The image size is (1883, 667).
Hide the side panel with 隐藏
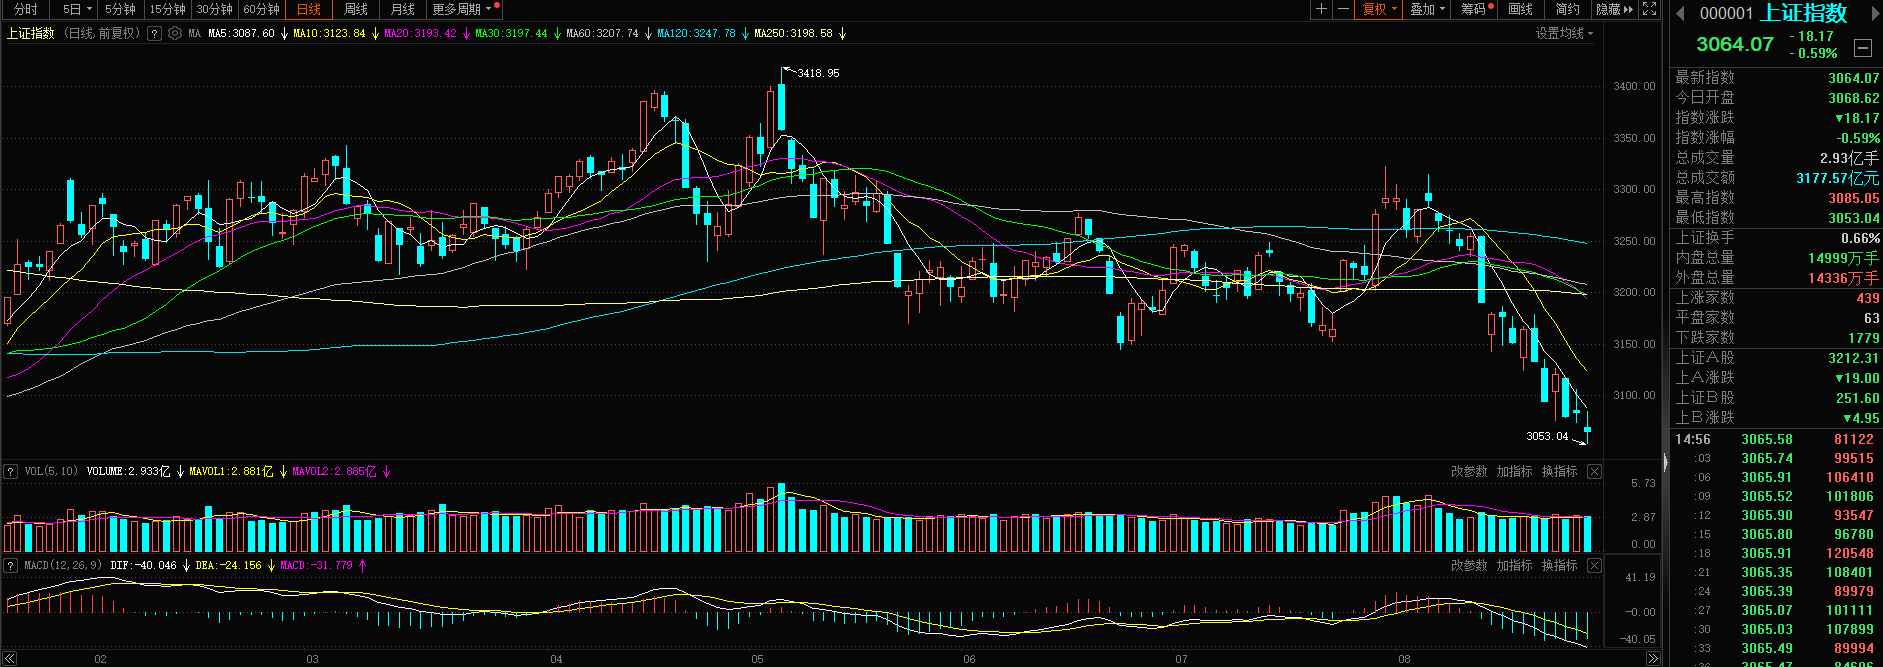click(1614, 9)
